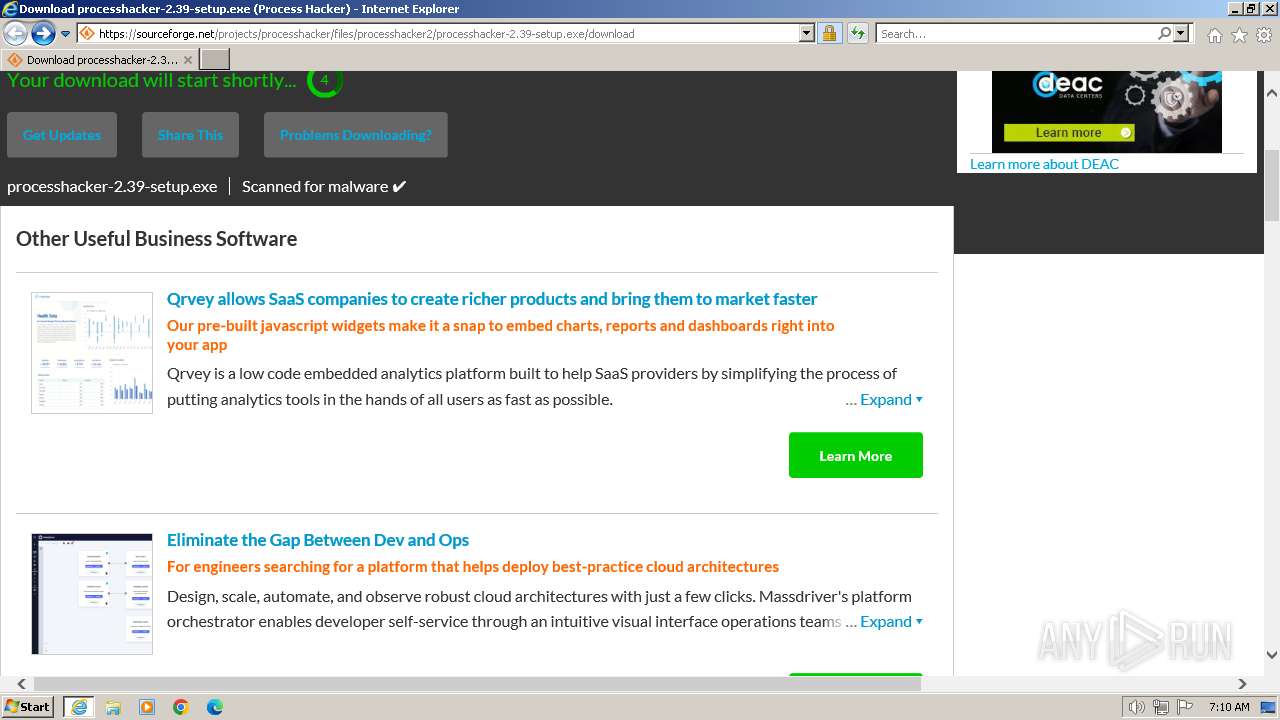
Task: Click the 7:10 AM system clock
Action: click(1229, 707)
